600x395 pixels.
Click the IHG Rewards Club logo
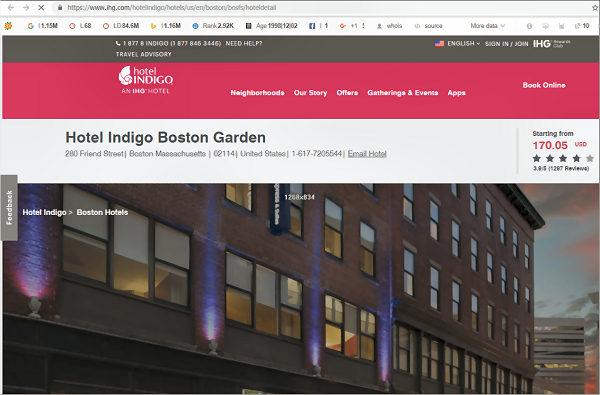point(551,44)
